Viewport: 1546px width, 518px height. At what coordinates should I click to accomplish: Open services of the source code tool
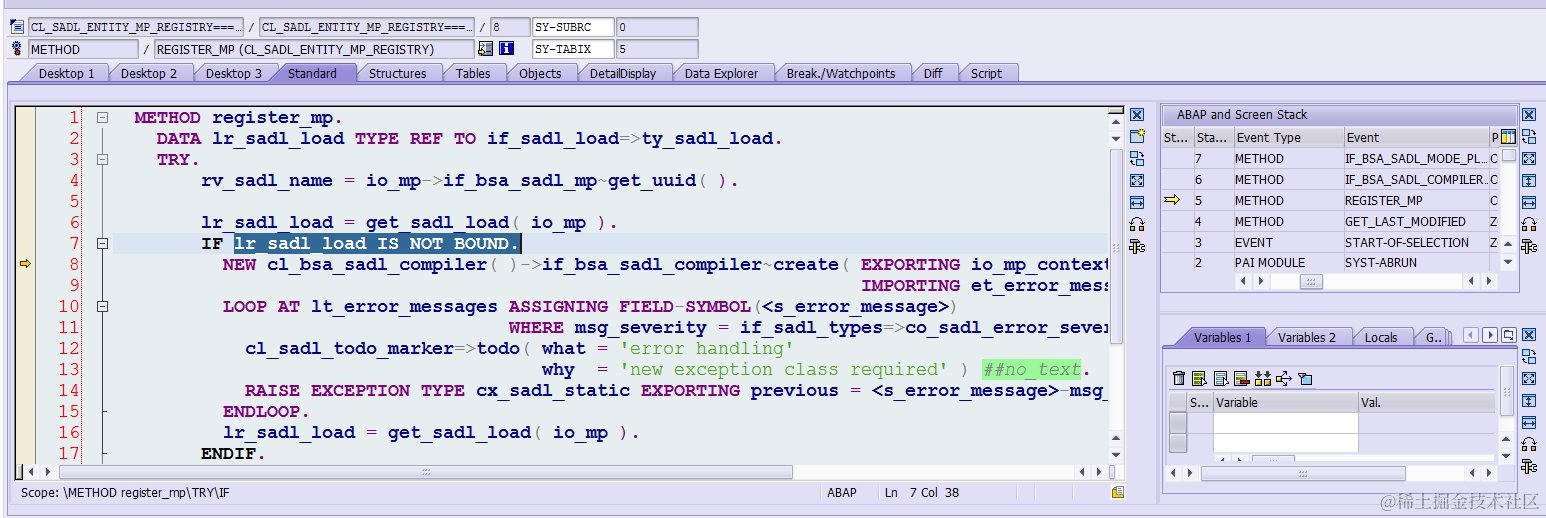pyautogui.click(x=1137, y=224)
